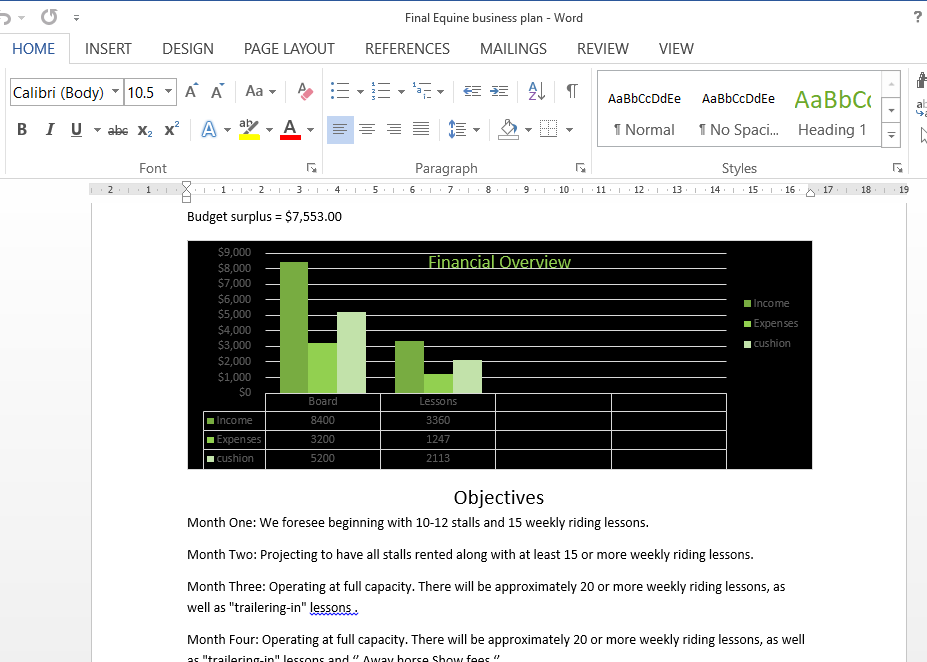
Task: Click the Clear All Formatting eraser icon
Action: click(x=304, y=91)
